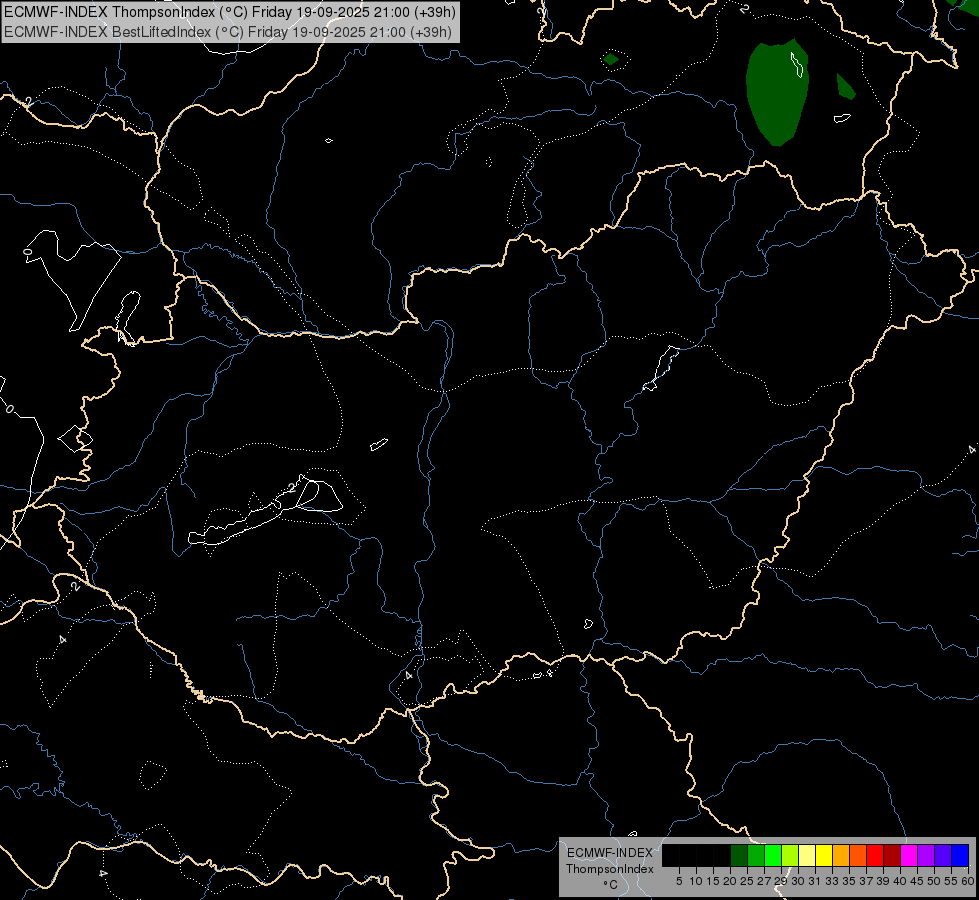Select orange 33-35 legend swatch
Viewport: 979px width, 900px height.
841,855
